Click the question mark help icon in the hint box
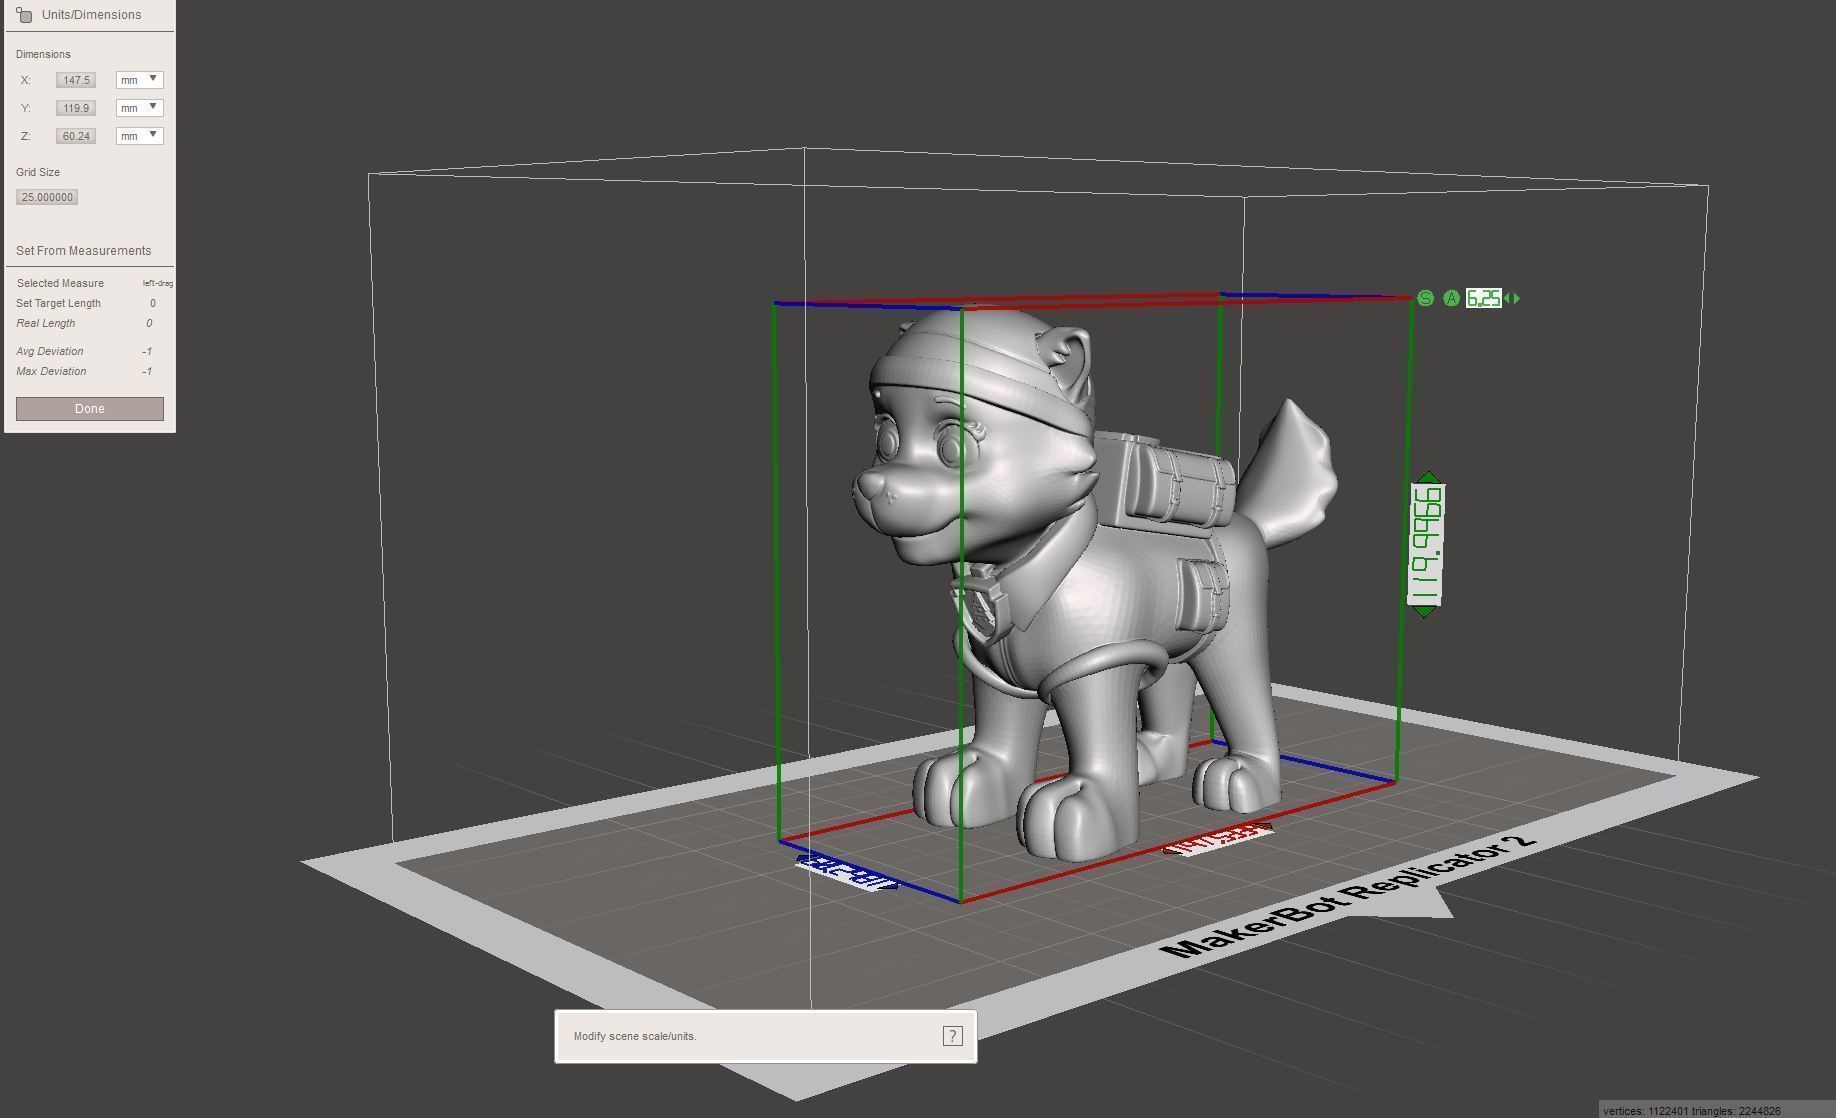 tap(952, 1036)
